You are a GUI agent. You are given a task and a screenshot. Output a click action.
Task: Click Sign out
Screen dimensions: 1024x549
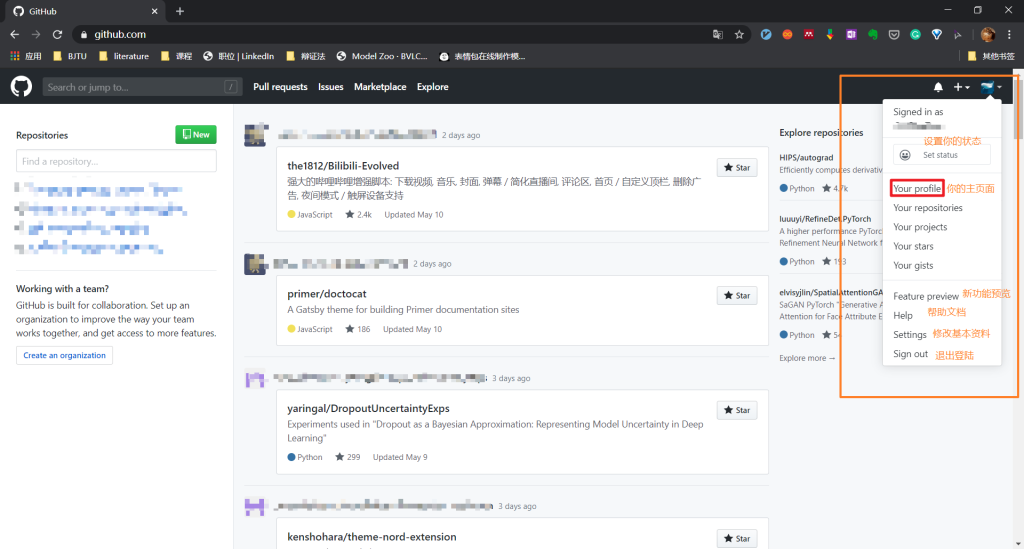coord(910,354)
